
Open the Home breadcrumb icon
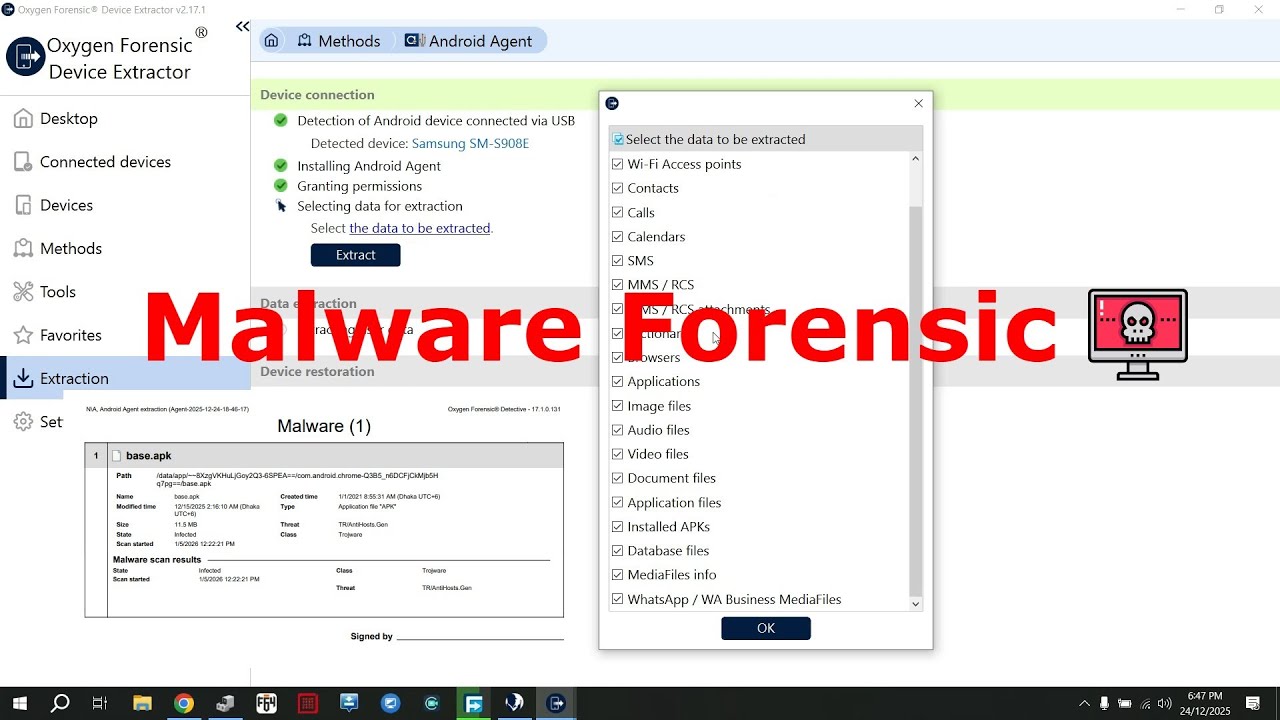coord(271,41)
